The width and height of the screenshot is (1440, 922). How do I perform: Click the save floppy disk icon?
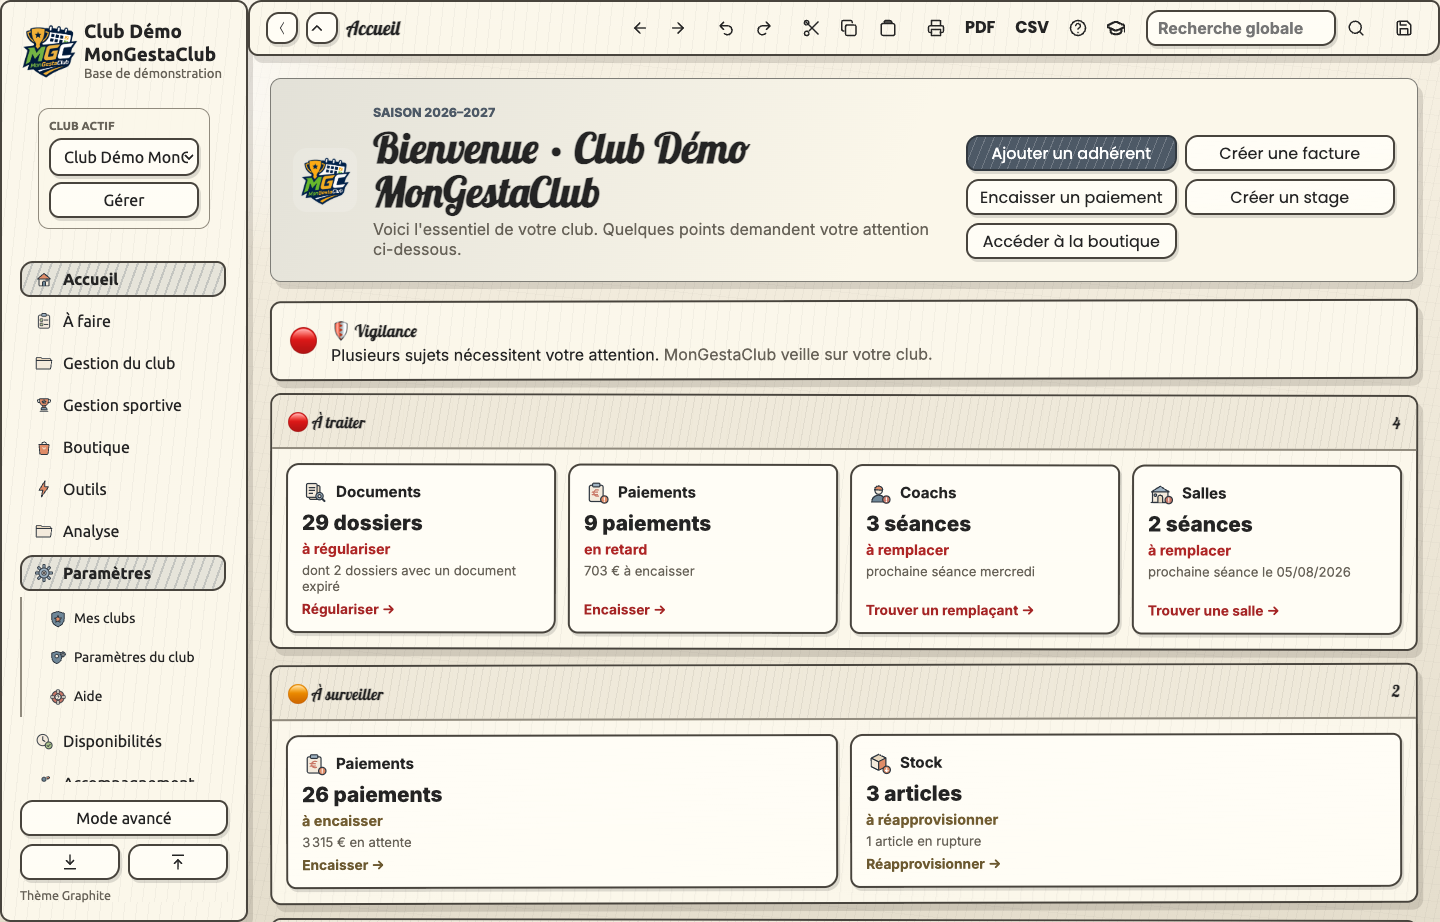point(1404,28)
